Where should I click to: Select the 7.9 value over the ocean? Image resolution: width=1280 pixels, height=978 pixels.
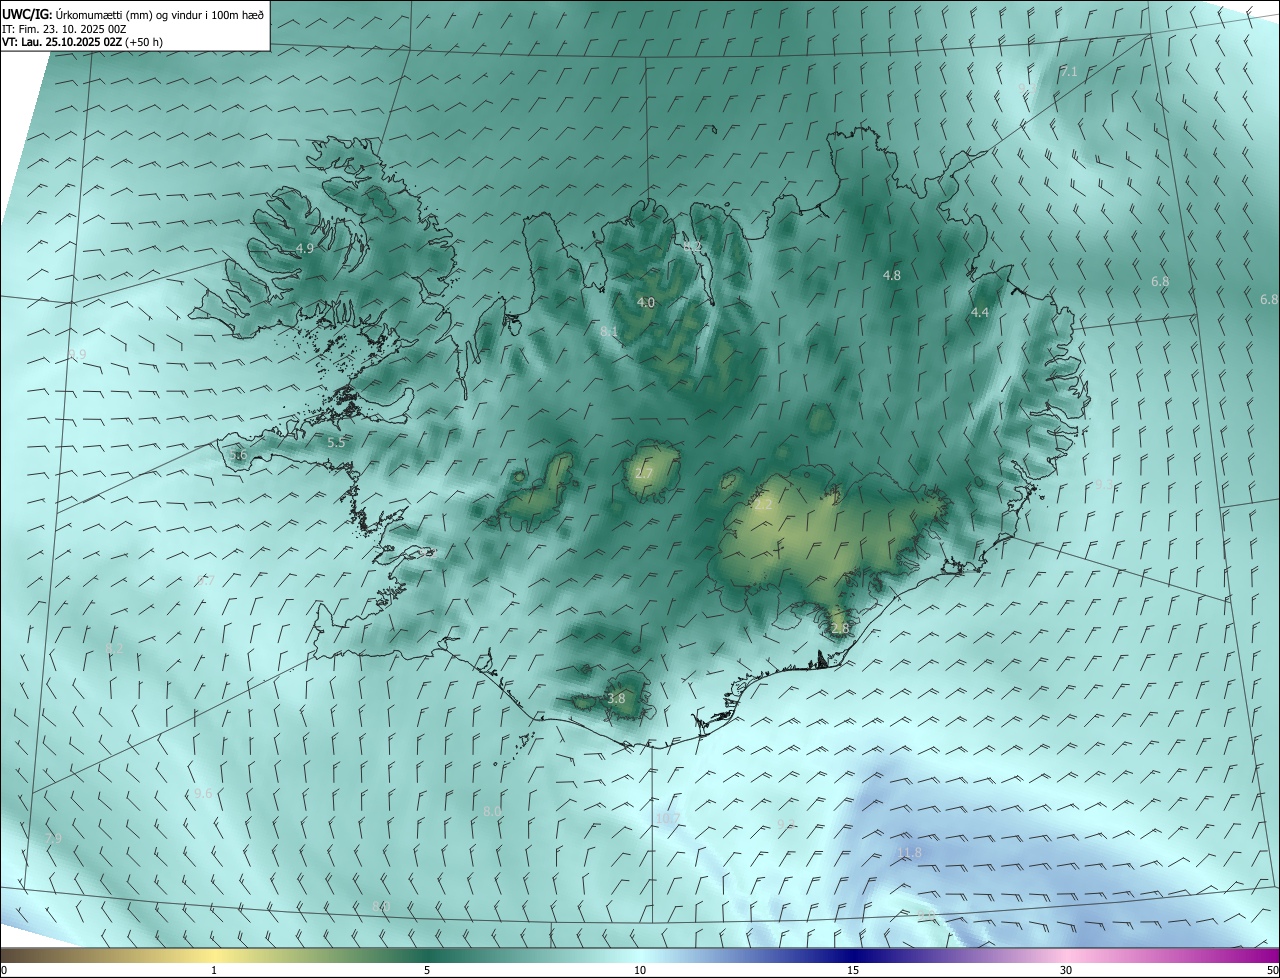(x=54, y=838)
